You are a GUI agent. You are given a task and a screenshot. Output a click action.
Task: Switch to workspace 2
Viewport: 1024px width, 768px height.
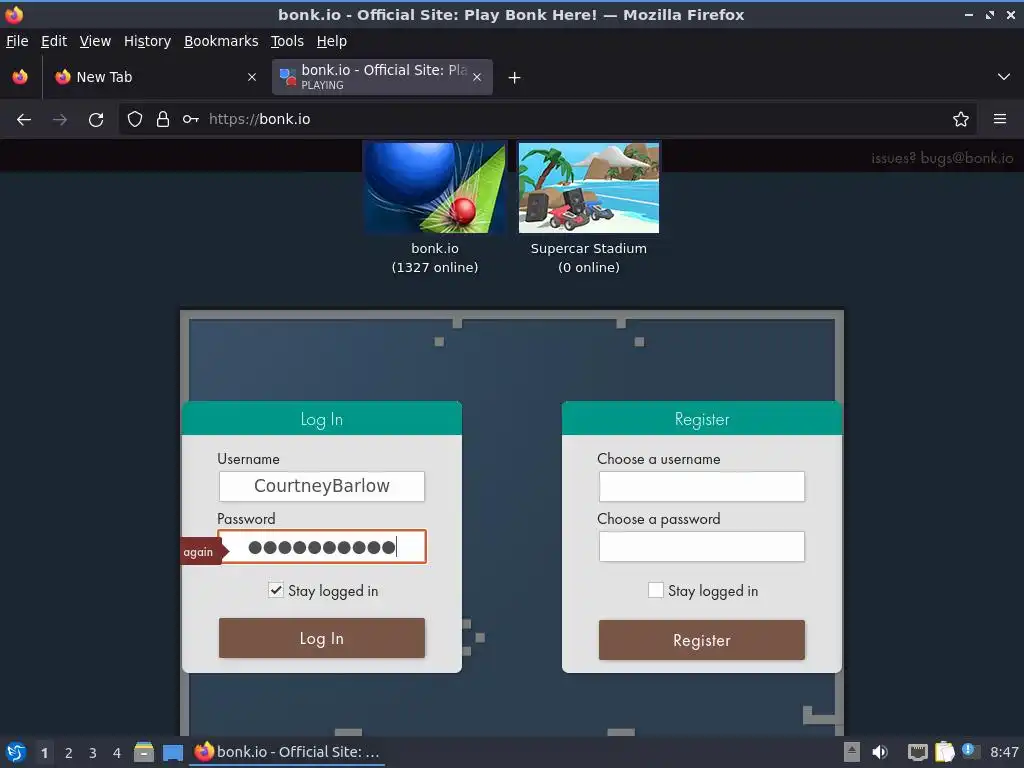click(x=69, y=753)
